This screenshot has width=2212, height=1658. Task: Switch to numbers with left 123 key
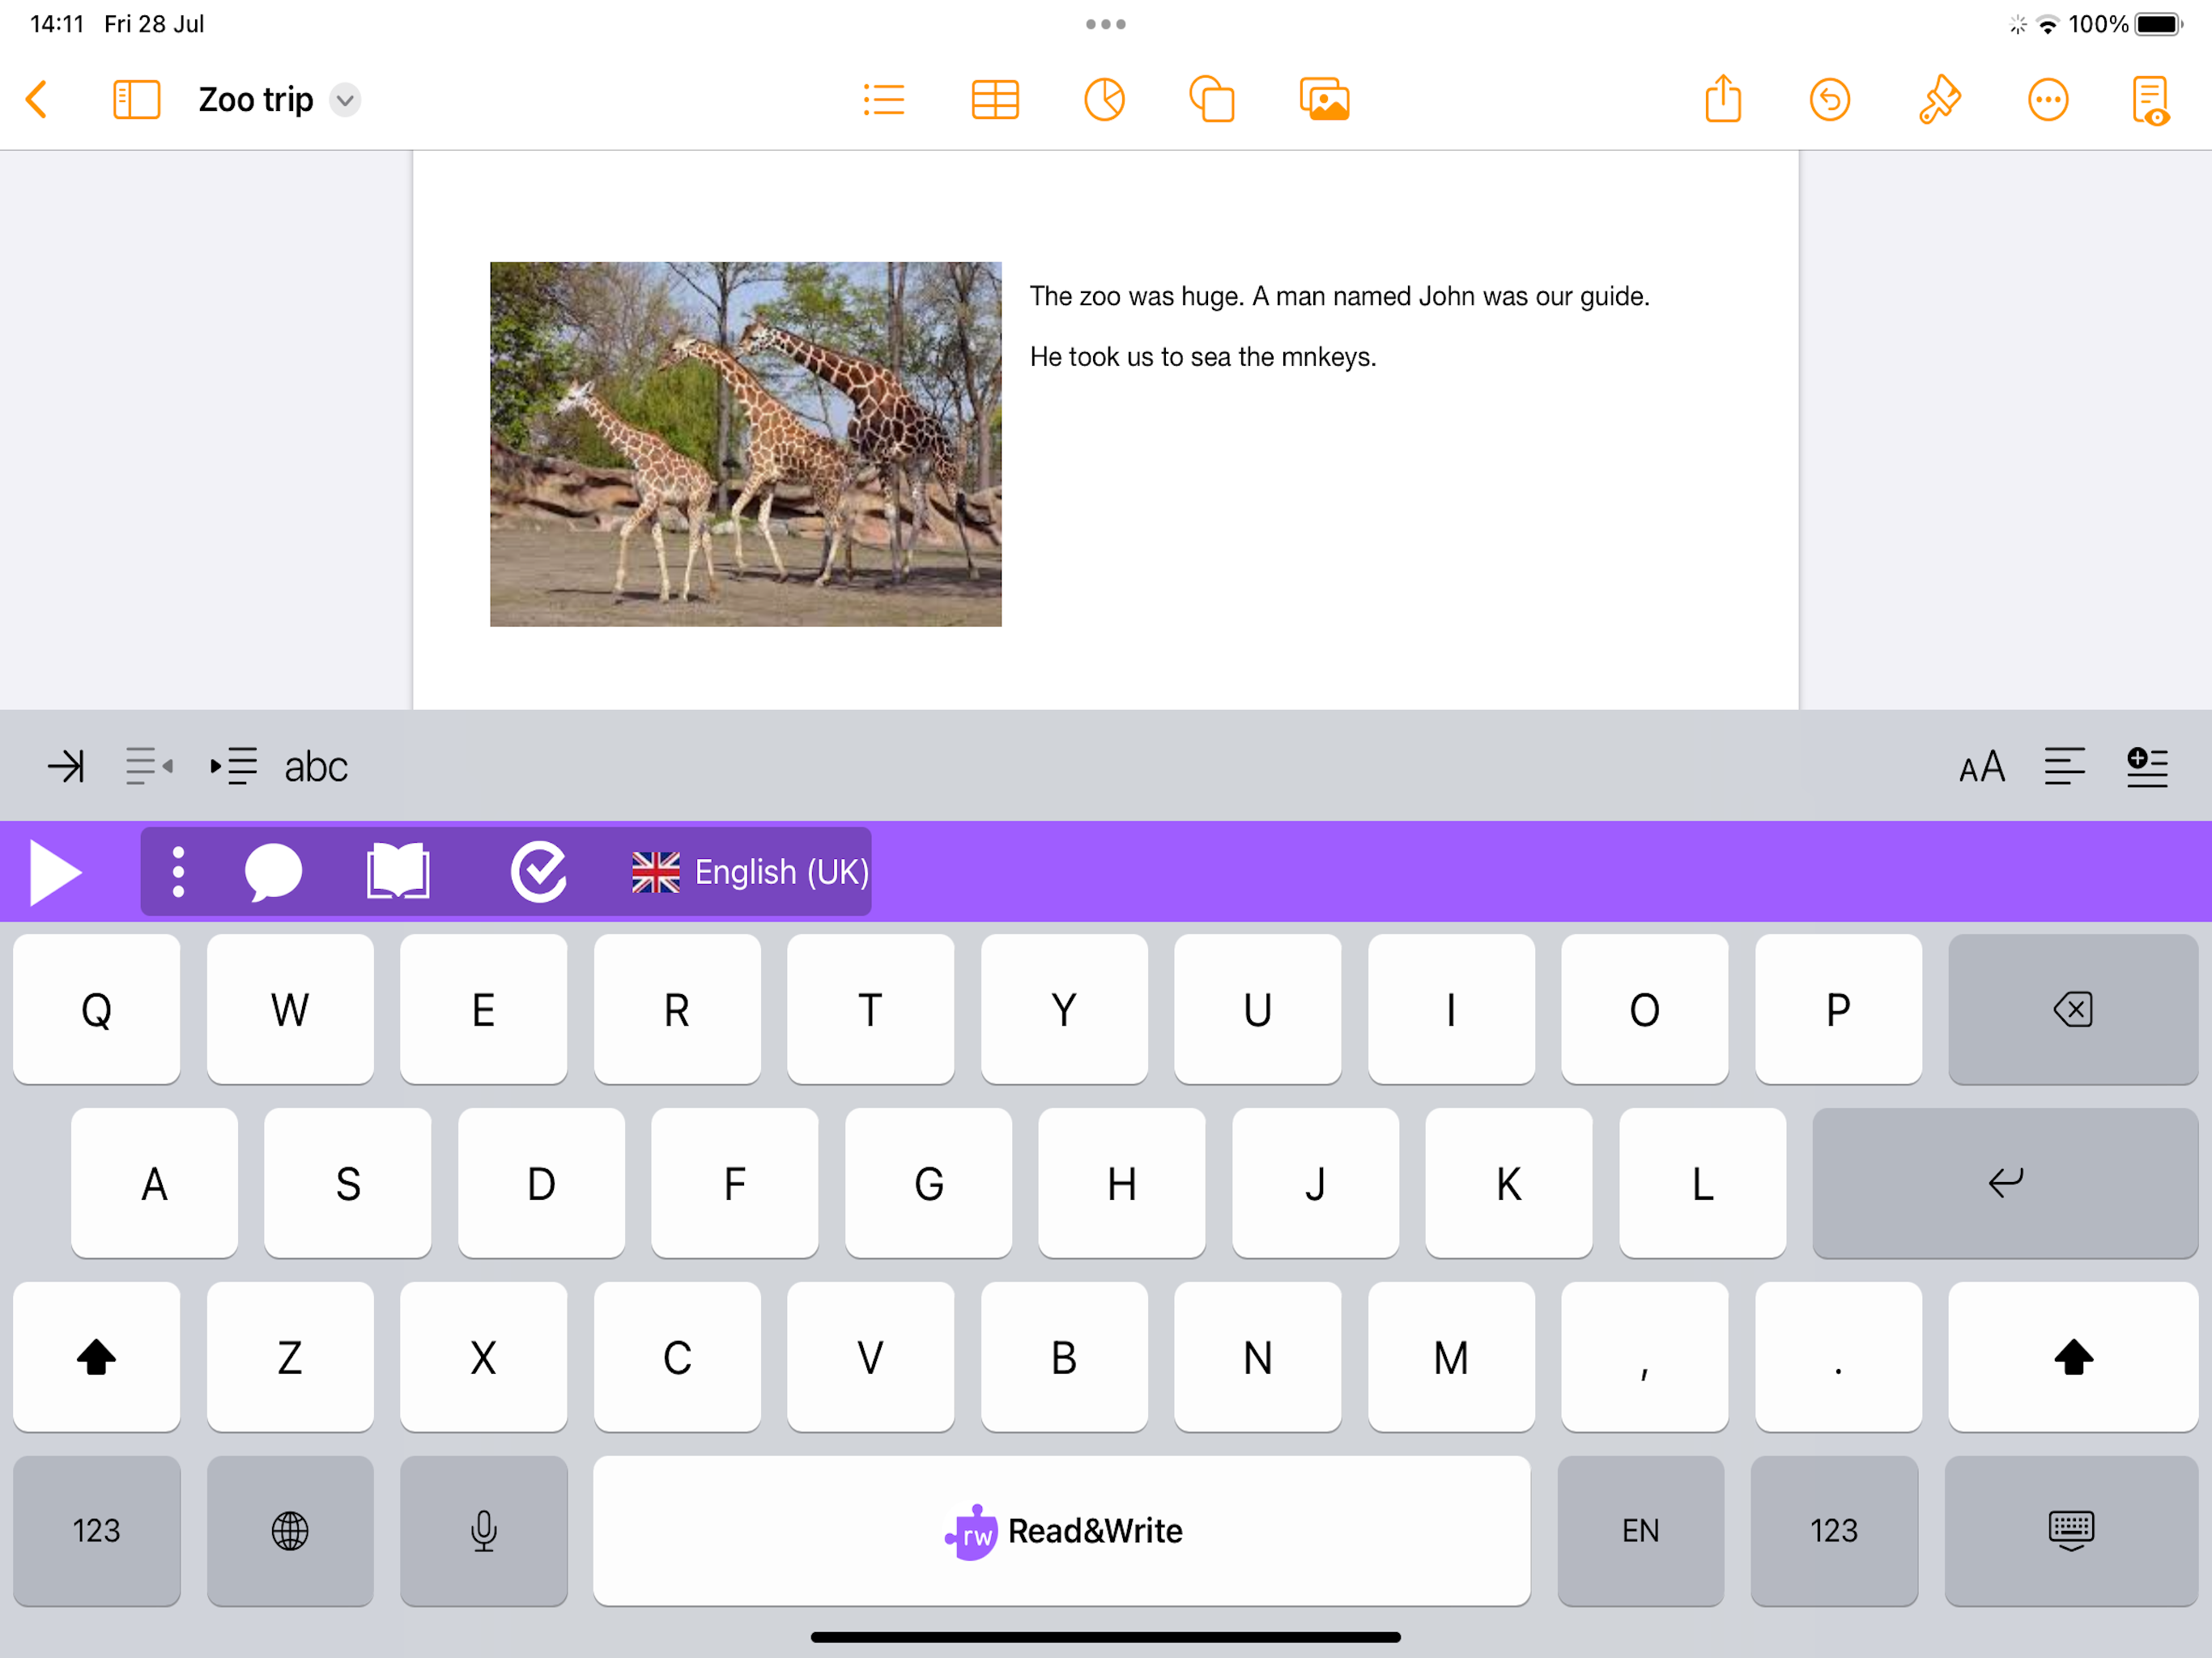[x=97, y=1531]
